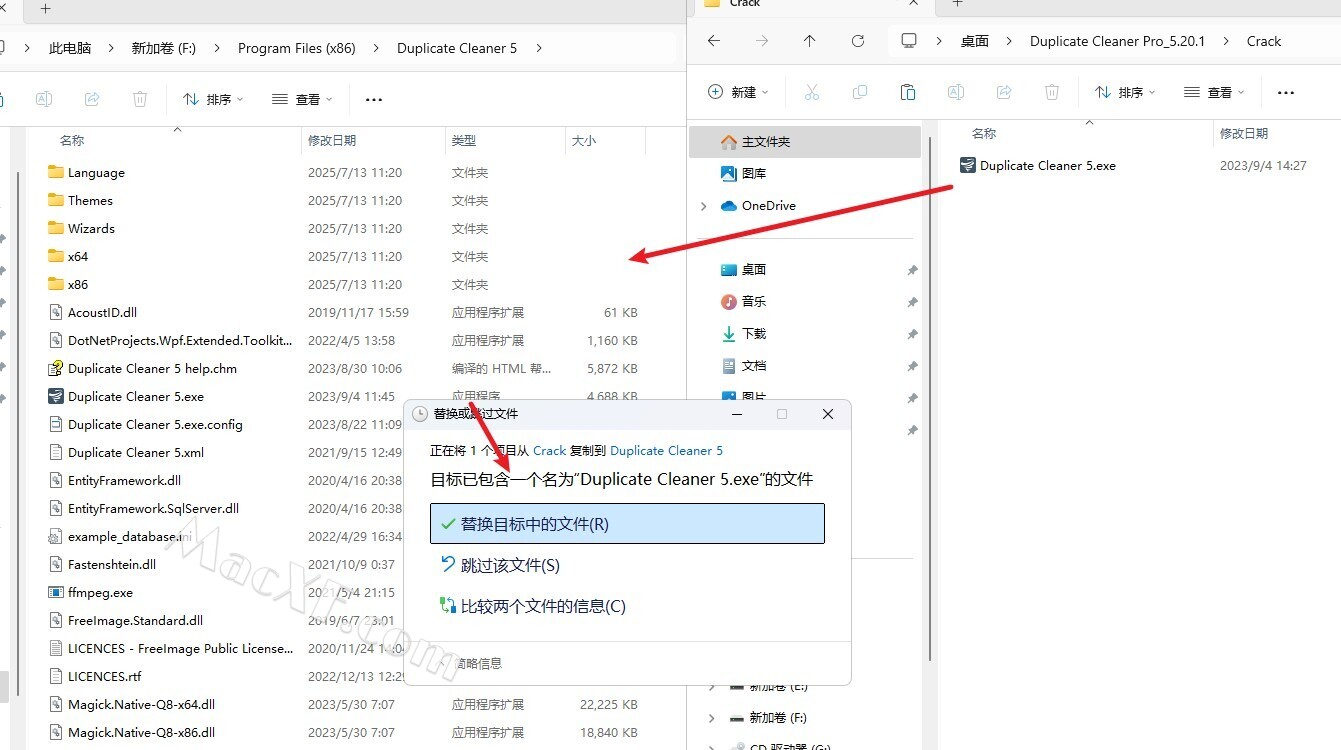
Task: Click the share icon in the left window toolbar
Action: [92, 99]
